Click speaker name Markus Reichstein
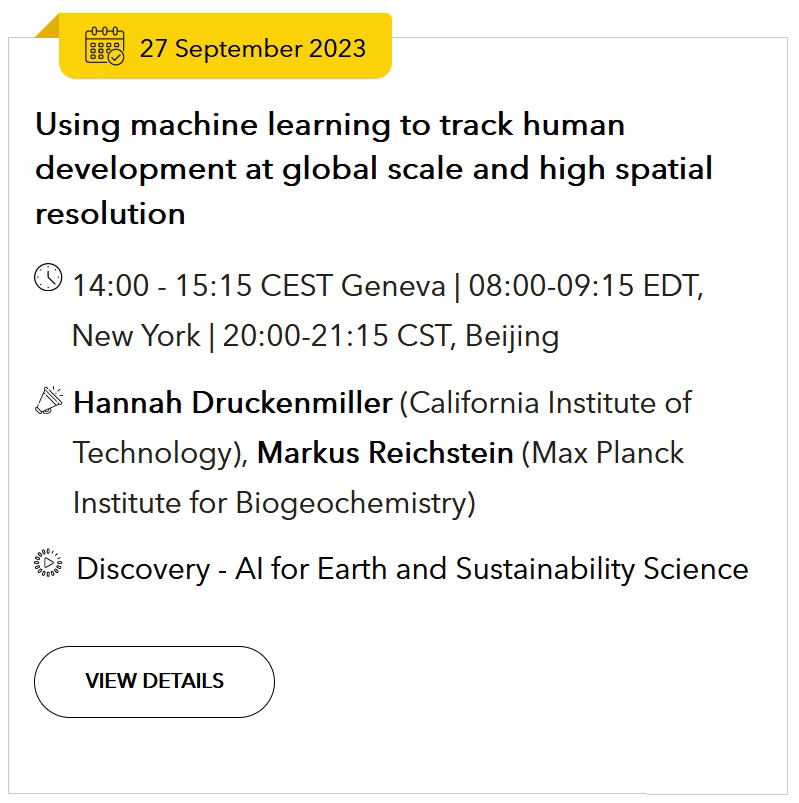This screenshot has width=799, height=803. tap(385, 453)
